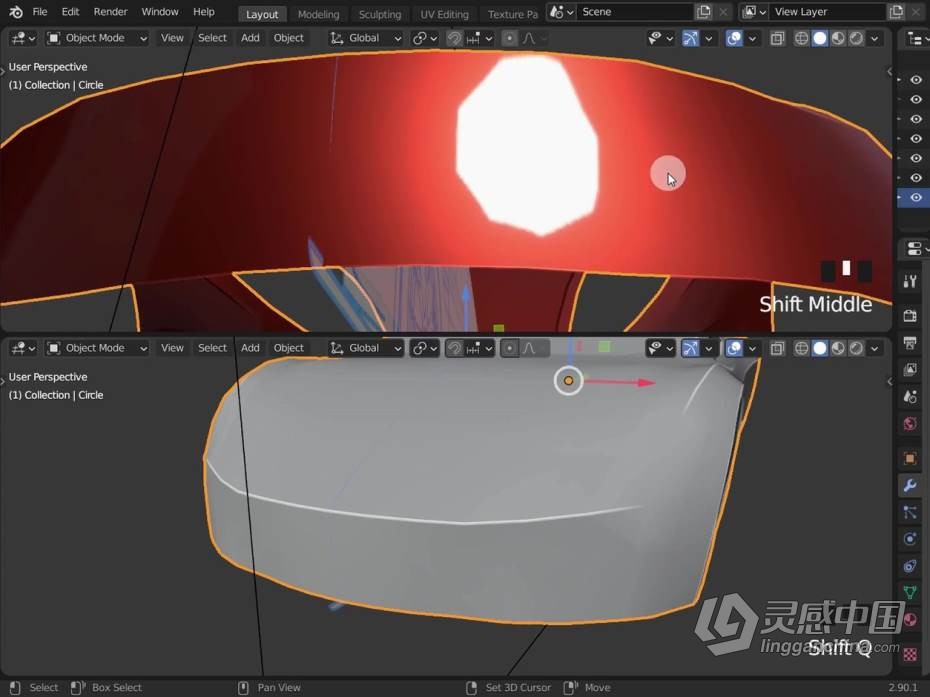Open Object menu in bottom viewport header

pyautogui.click(x=289, y=348)
